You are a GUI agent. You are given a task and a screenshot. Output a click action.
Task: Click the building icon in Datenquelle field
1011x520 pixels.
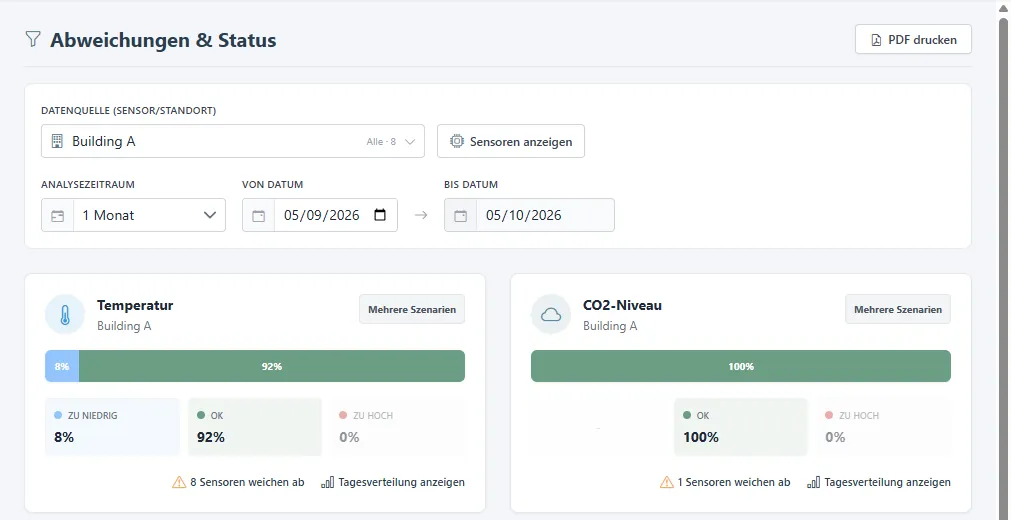tap(57, 141)
